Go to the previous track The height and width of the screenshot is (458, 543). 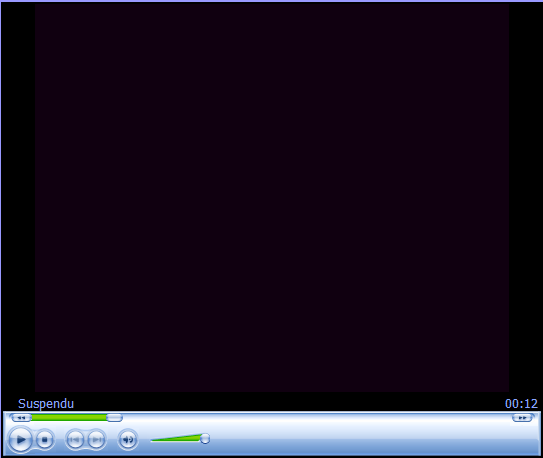point(75,440)
